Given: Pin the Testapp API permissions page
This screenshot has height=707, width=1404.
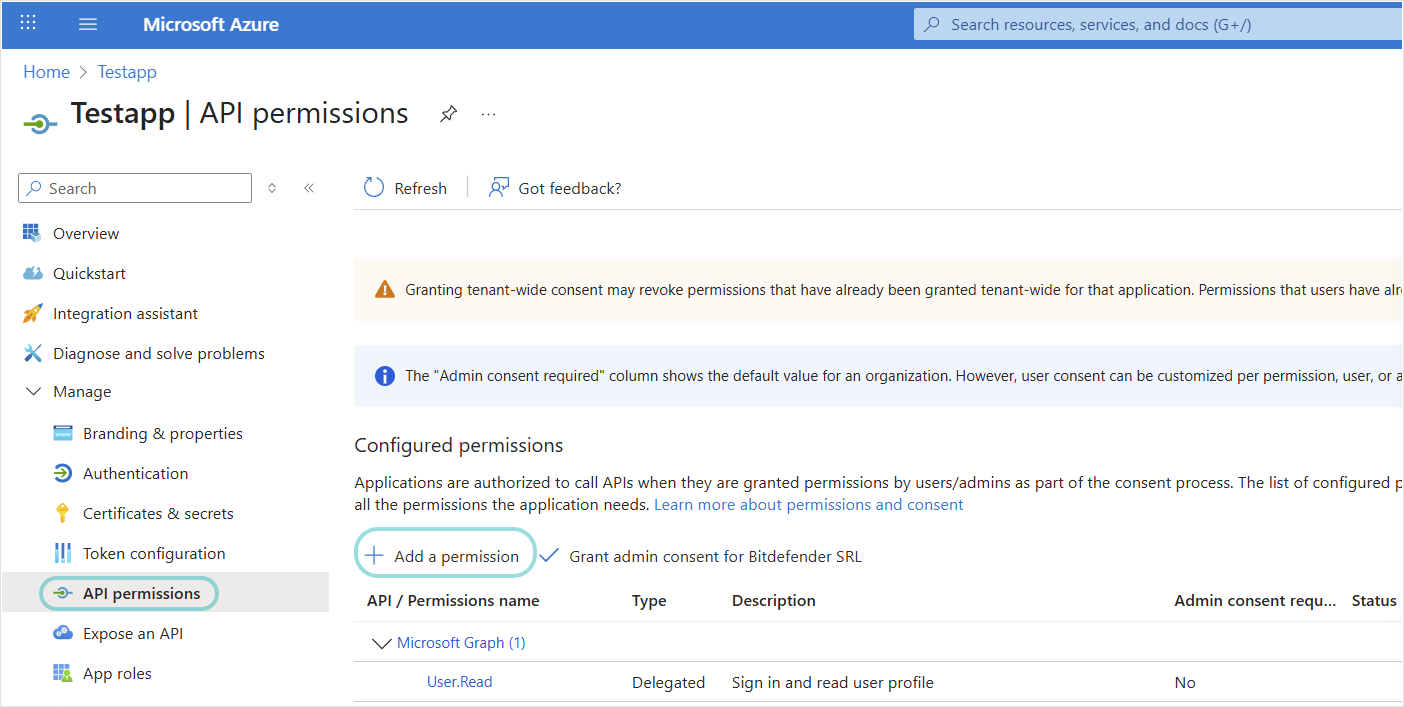Looking at the screenshot, I should [x=449, y=114].
